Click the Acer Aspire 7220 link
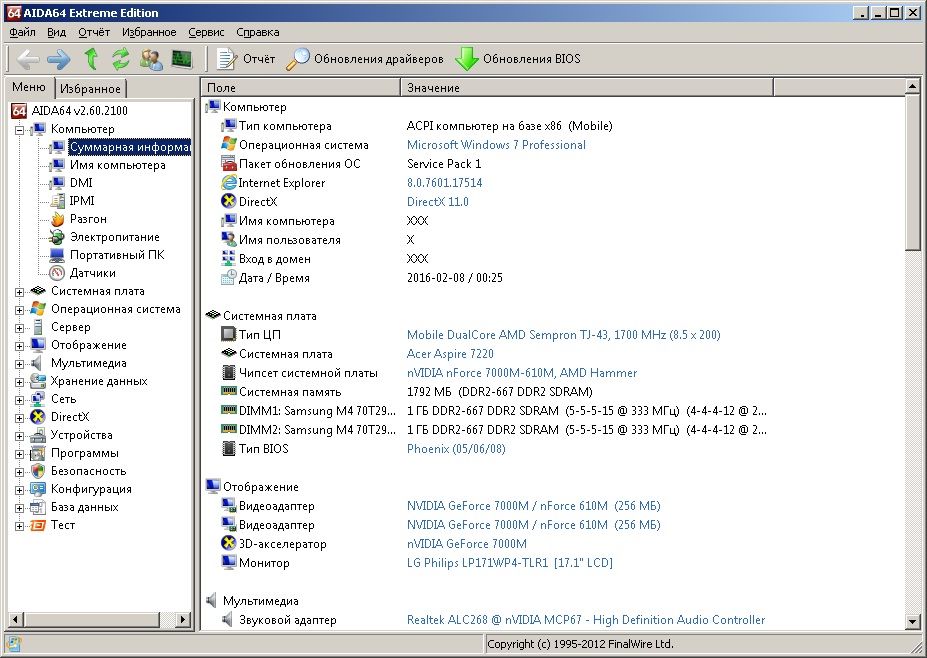The image size is (927, 658). pyautogui.click(x=450, y=354)
